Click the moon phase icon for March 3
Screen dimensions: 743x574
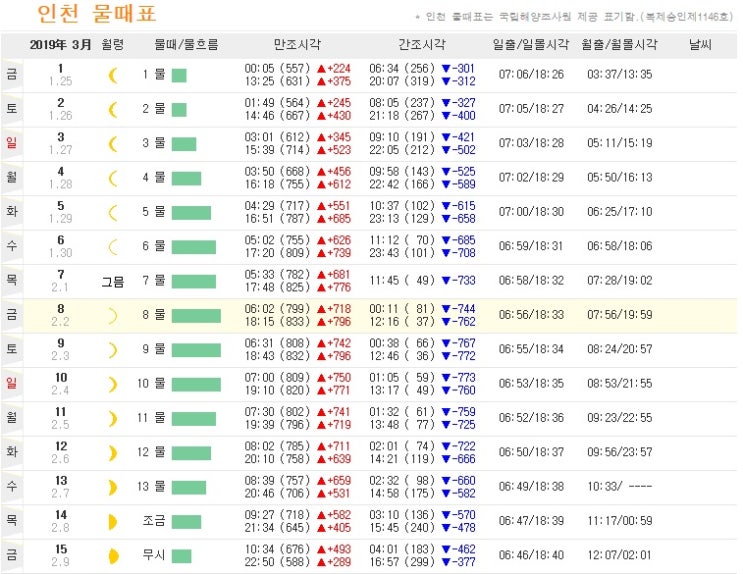[x=113, y=144]
